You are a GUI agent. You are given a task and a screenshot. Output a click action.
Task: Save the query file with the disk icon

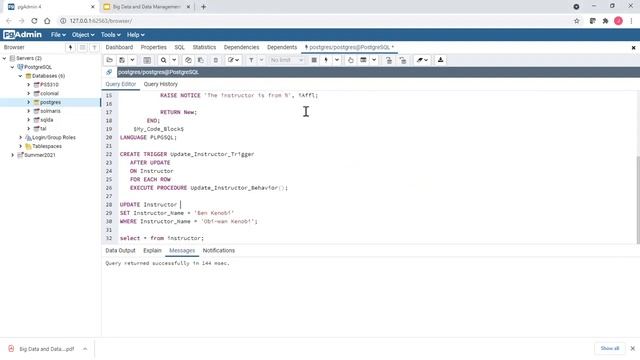tap(122, 60)
